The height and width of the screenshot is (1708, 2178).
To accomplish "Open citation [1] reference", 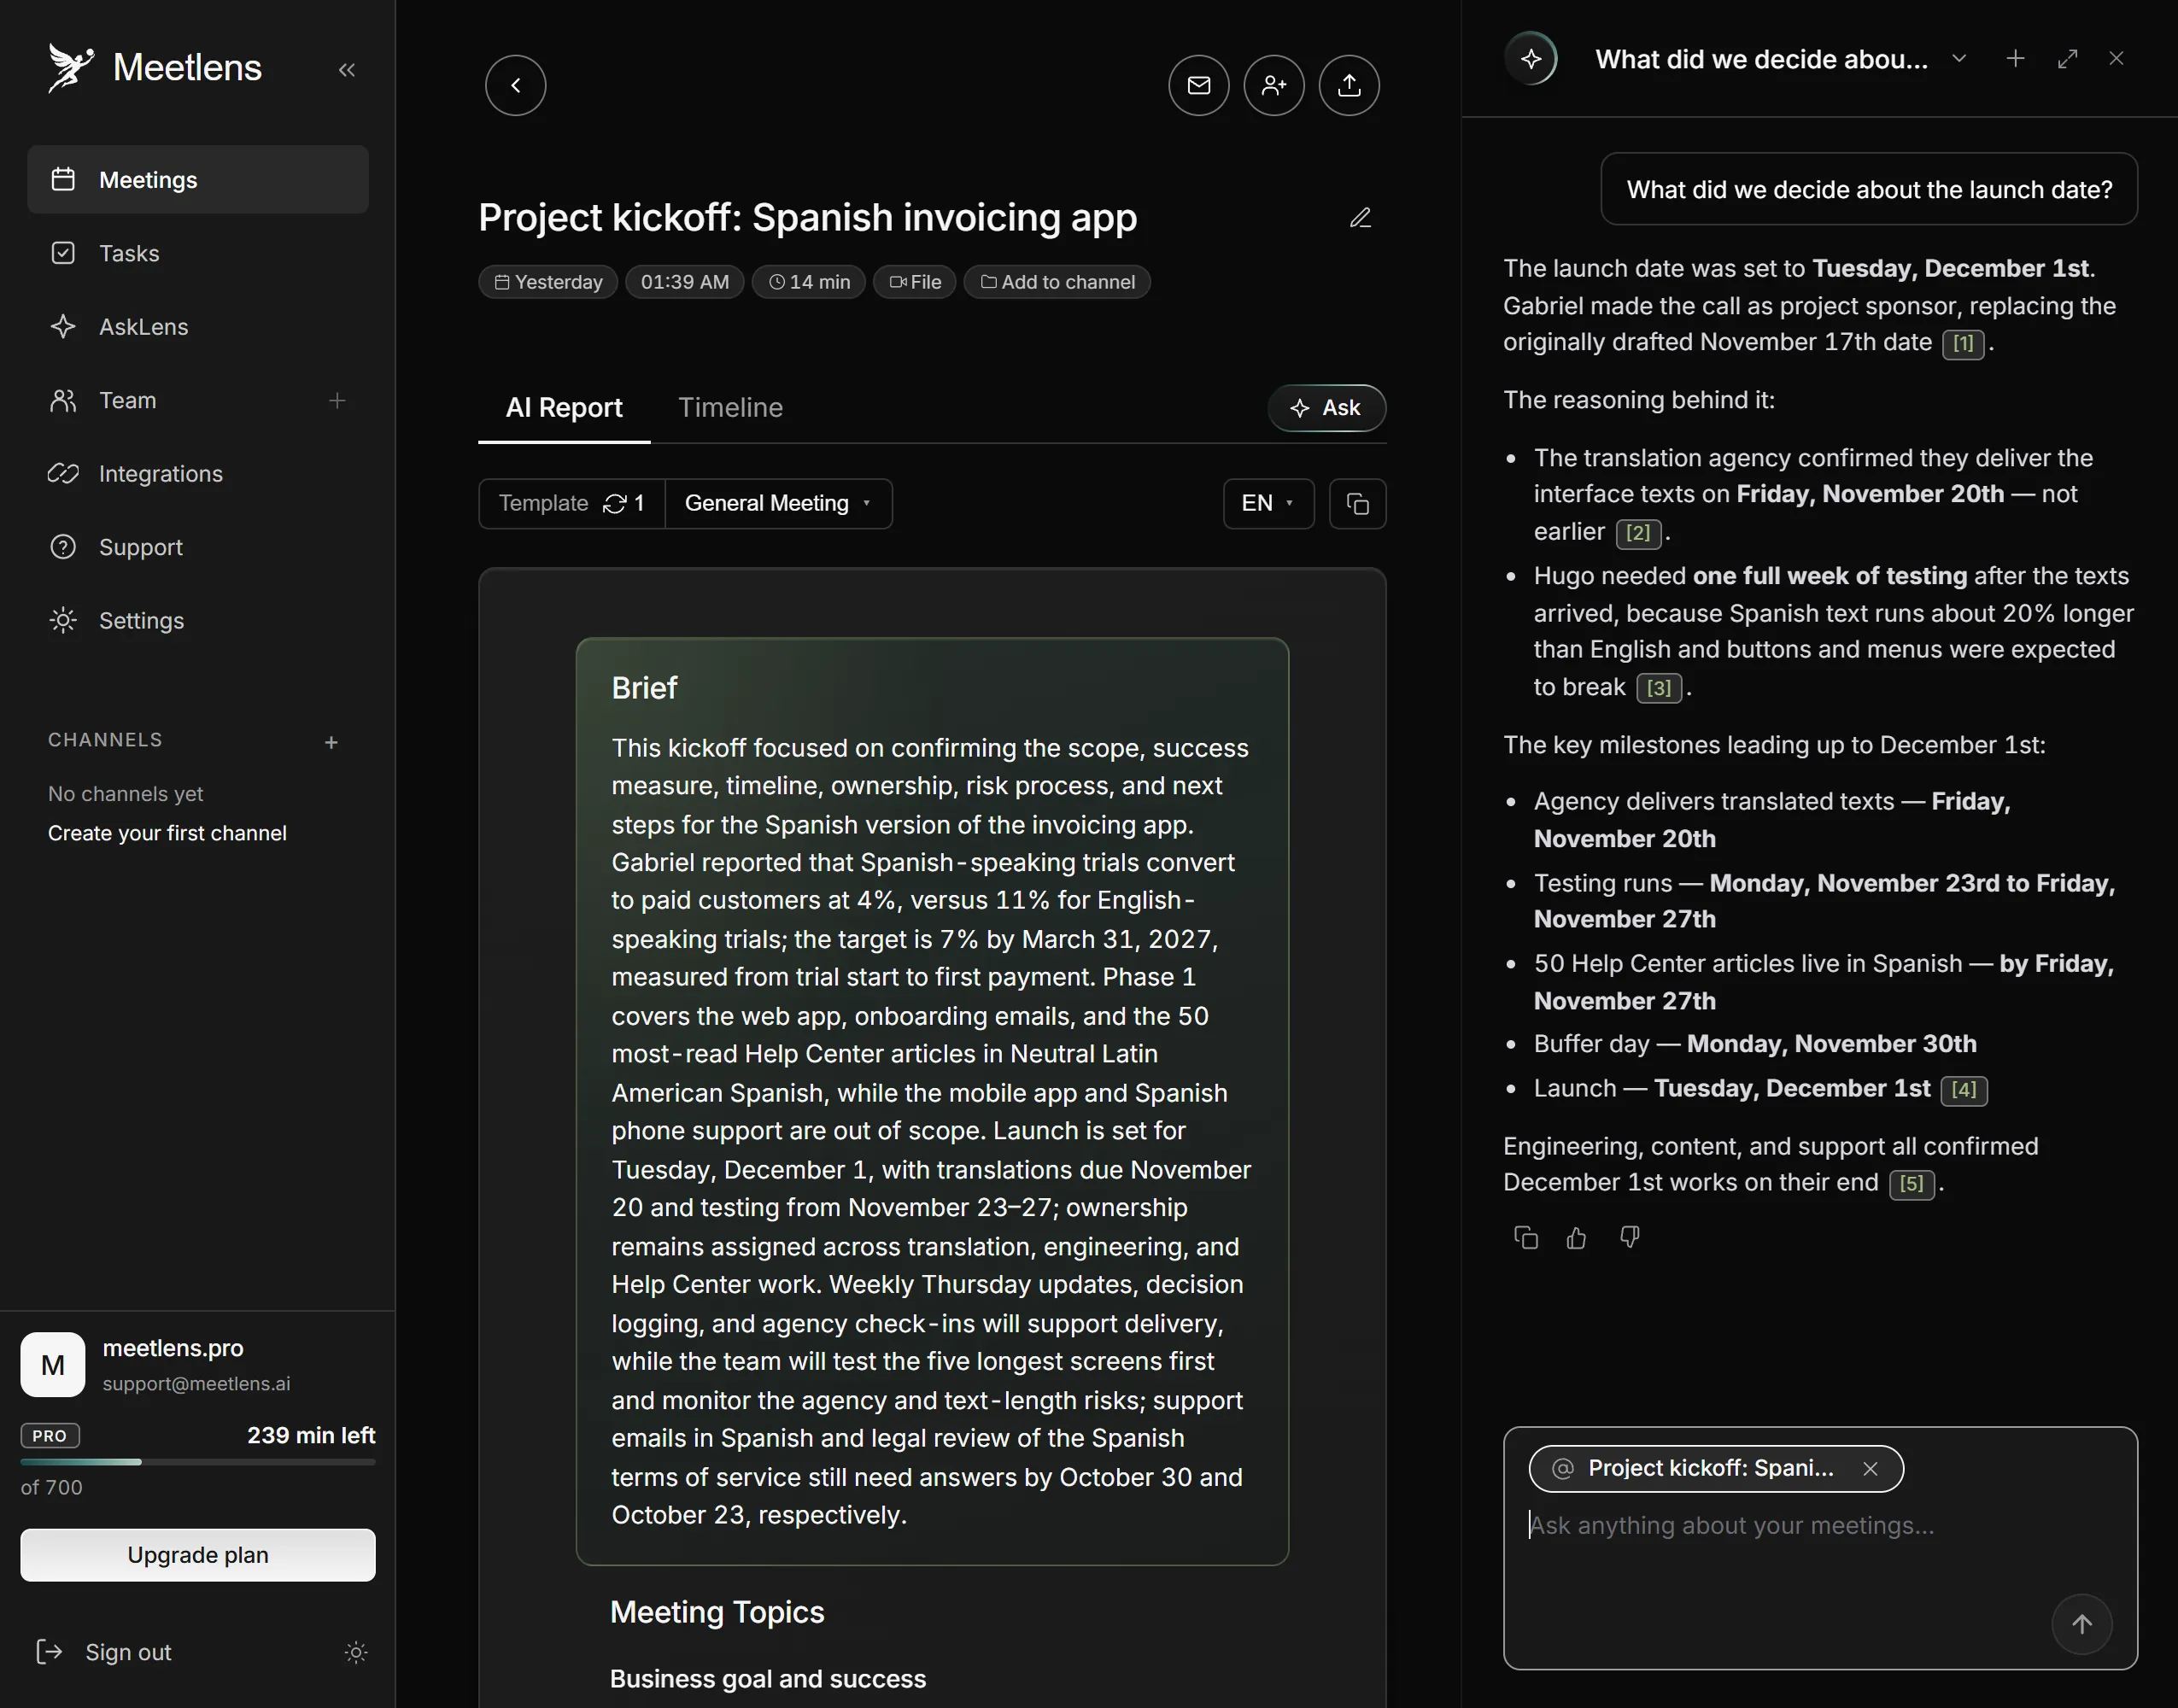I will 1962,344.
